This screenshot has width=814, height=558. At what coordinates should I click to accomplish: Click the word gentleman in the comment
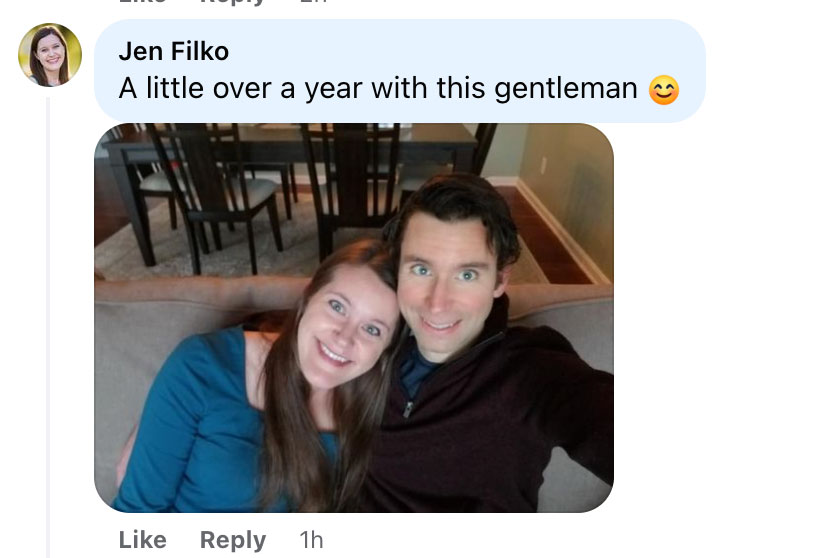(566, 89)
